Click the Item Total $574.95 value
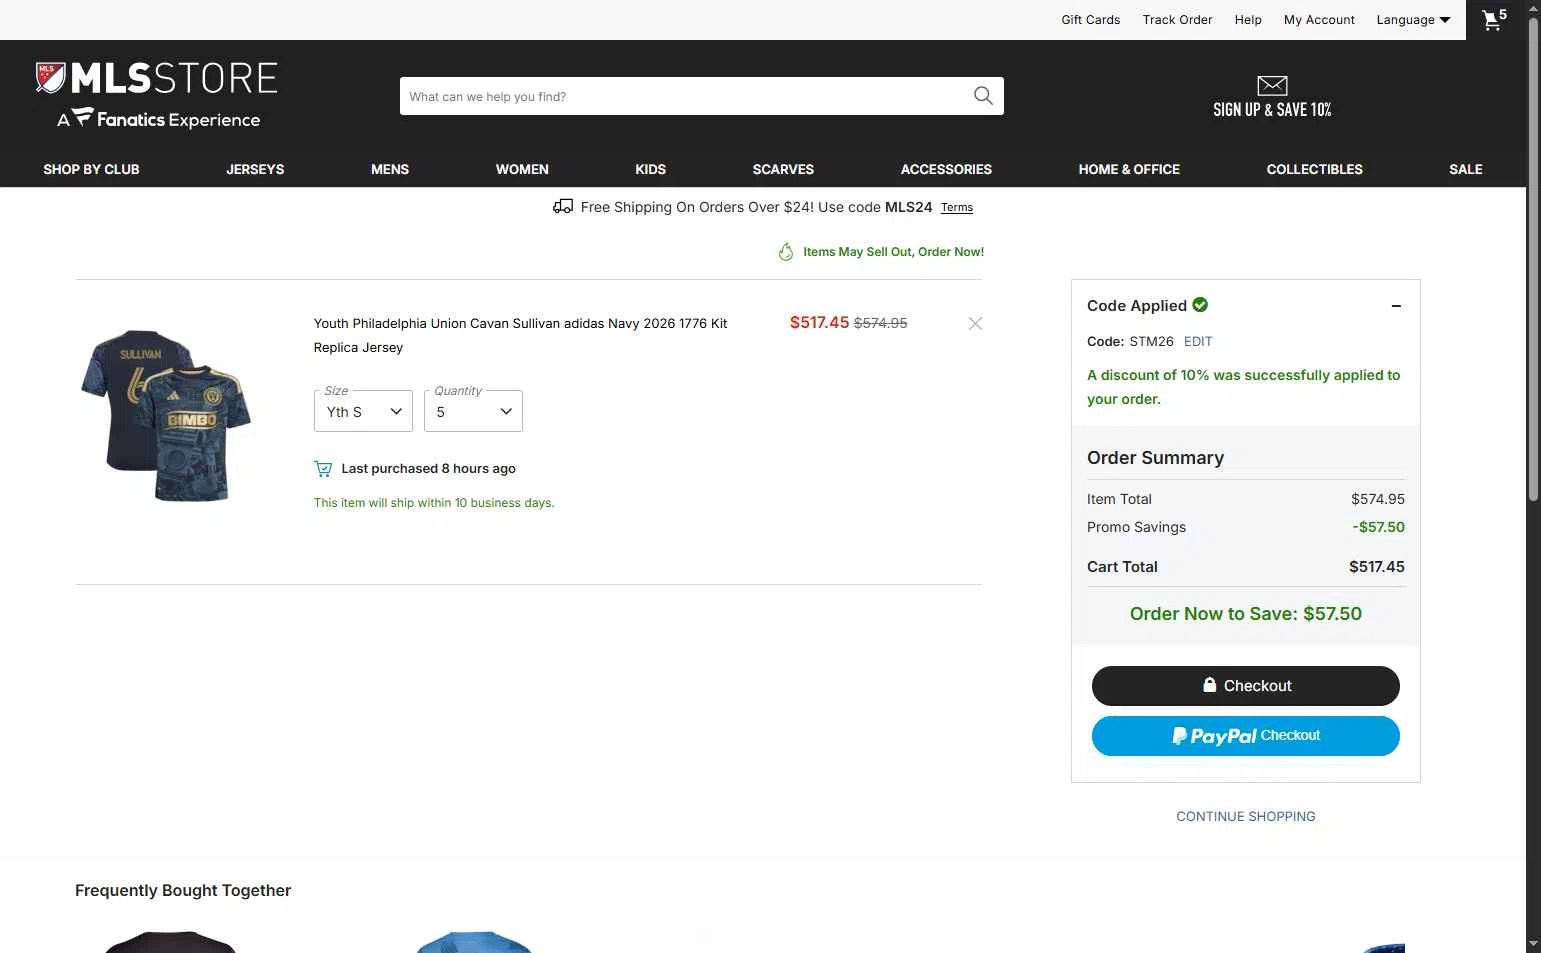 1377,499
